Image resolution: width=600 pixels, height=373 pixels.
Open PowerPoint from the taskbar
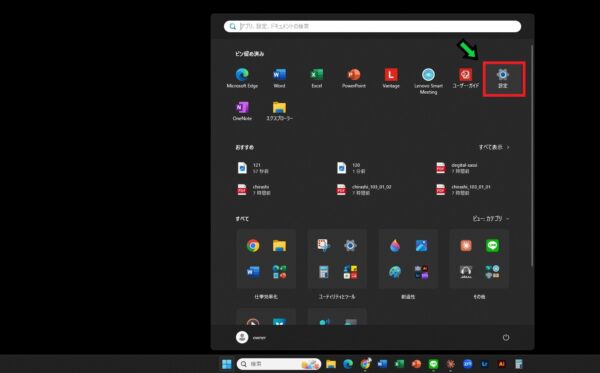click(x=416, y=364)
